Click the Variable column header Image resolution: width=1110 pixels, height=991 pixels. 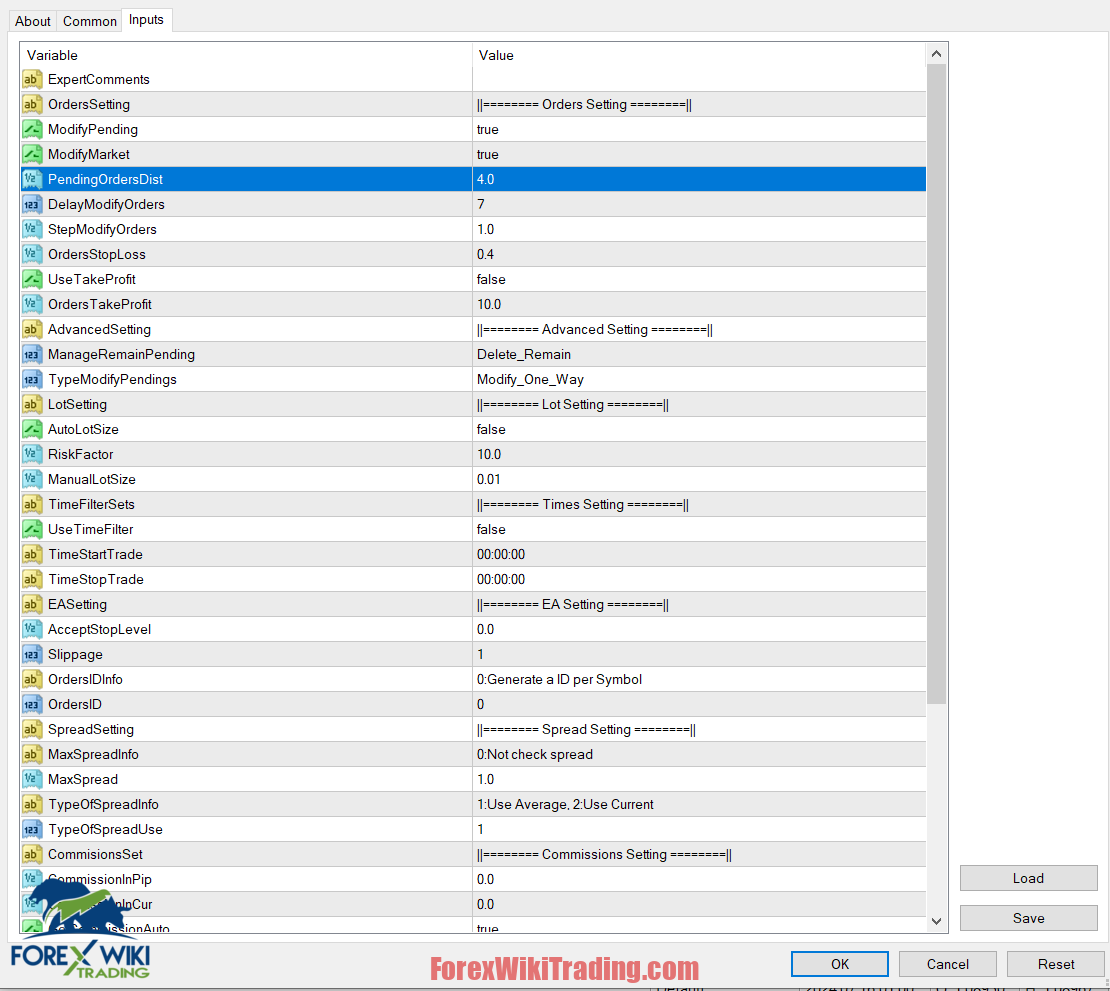(x=246, y=55)
